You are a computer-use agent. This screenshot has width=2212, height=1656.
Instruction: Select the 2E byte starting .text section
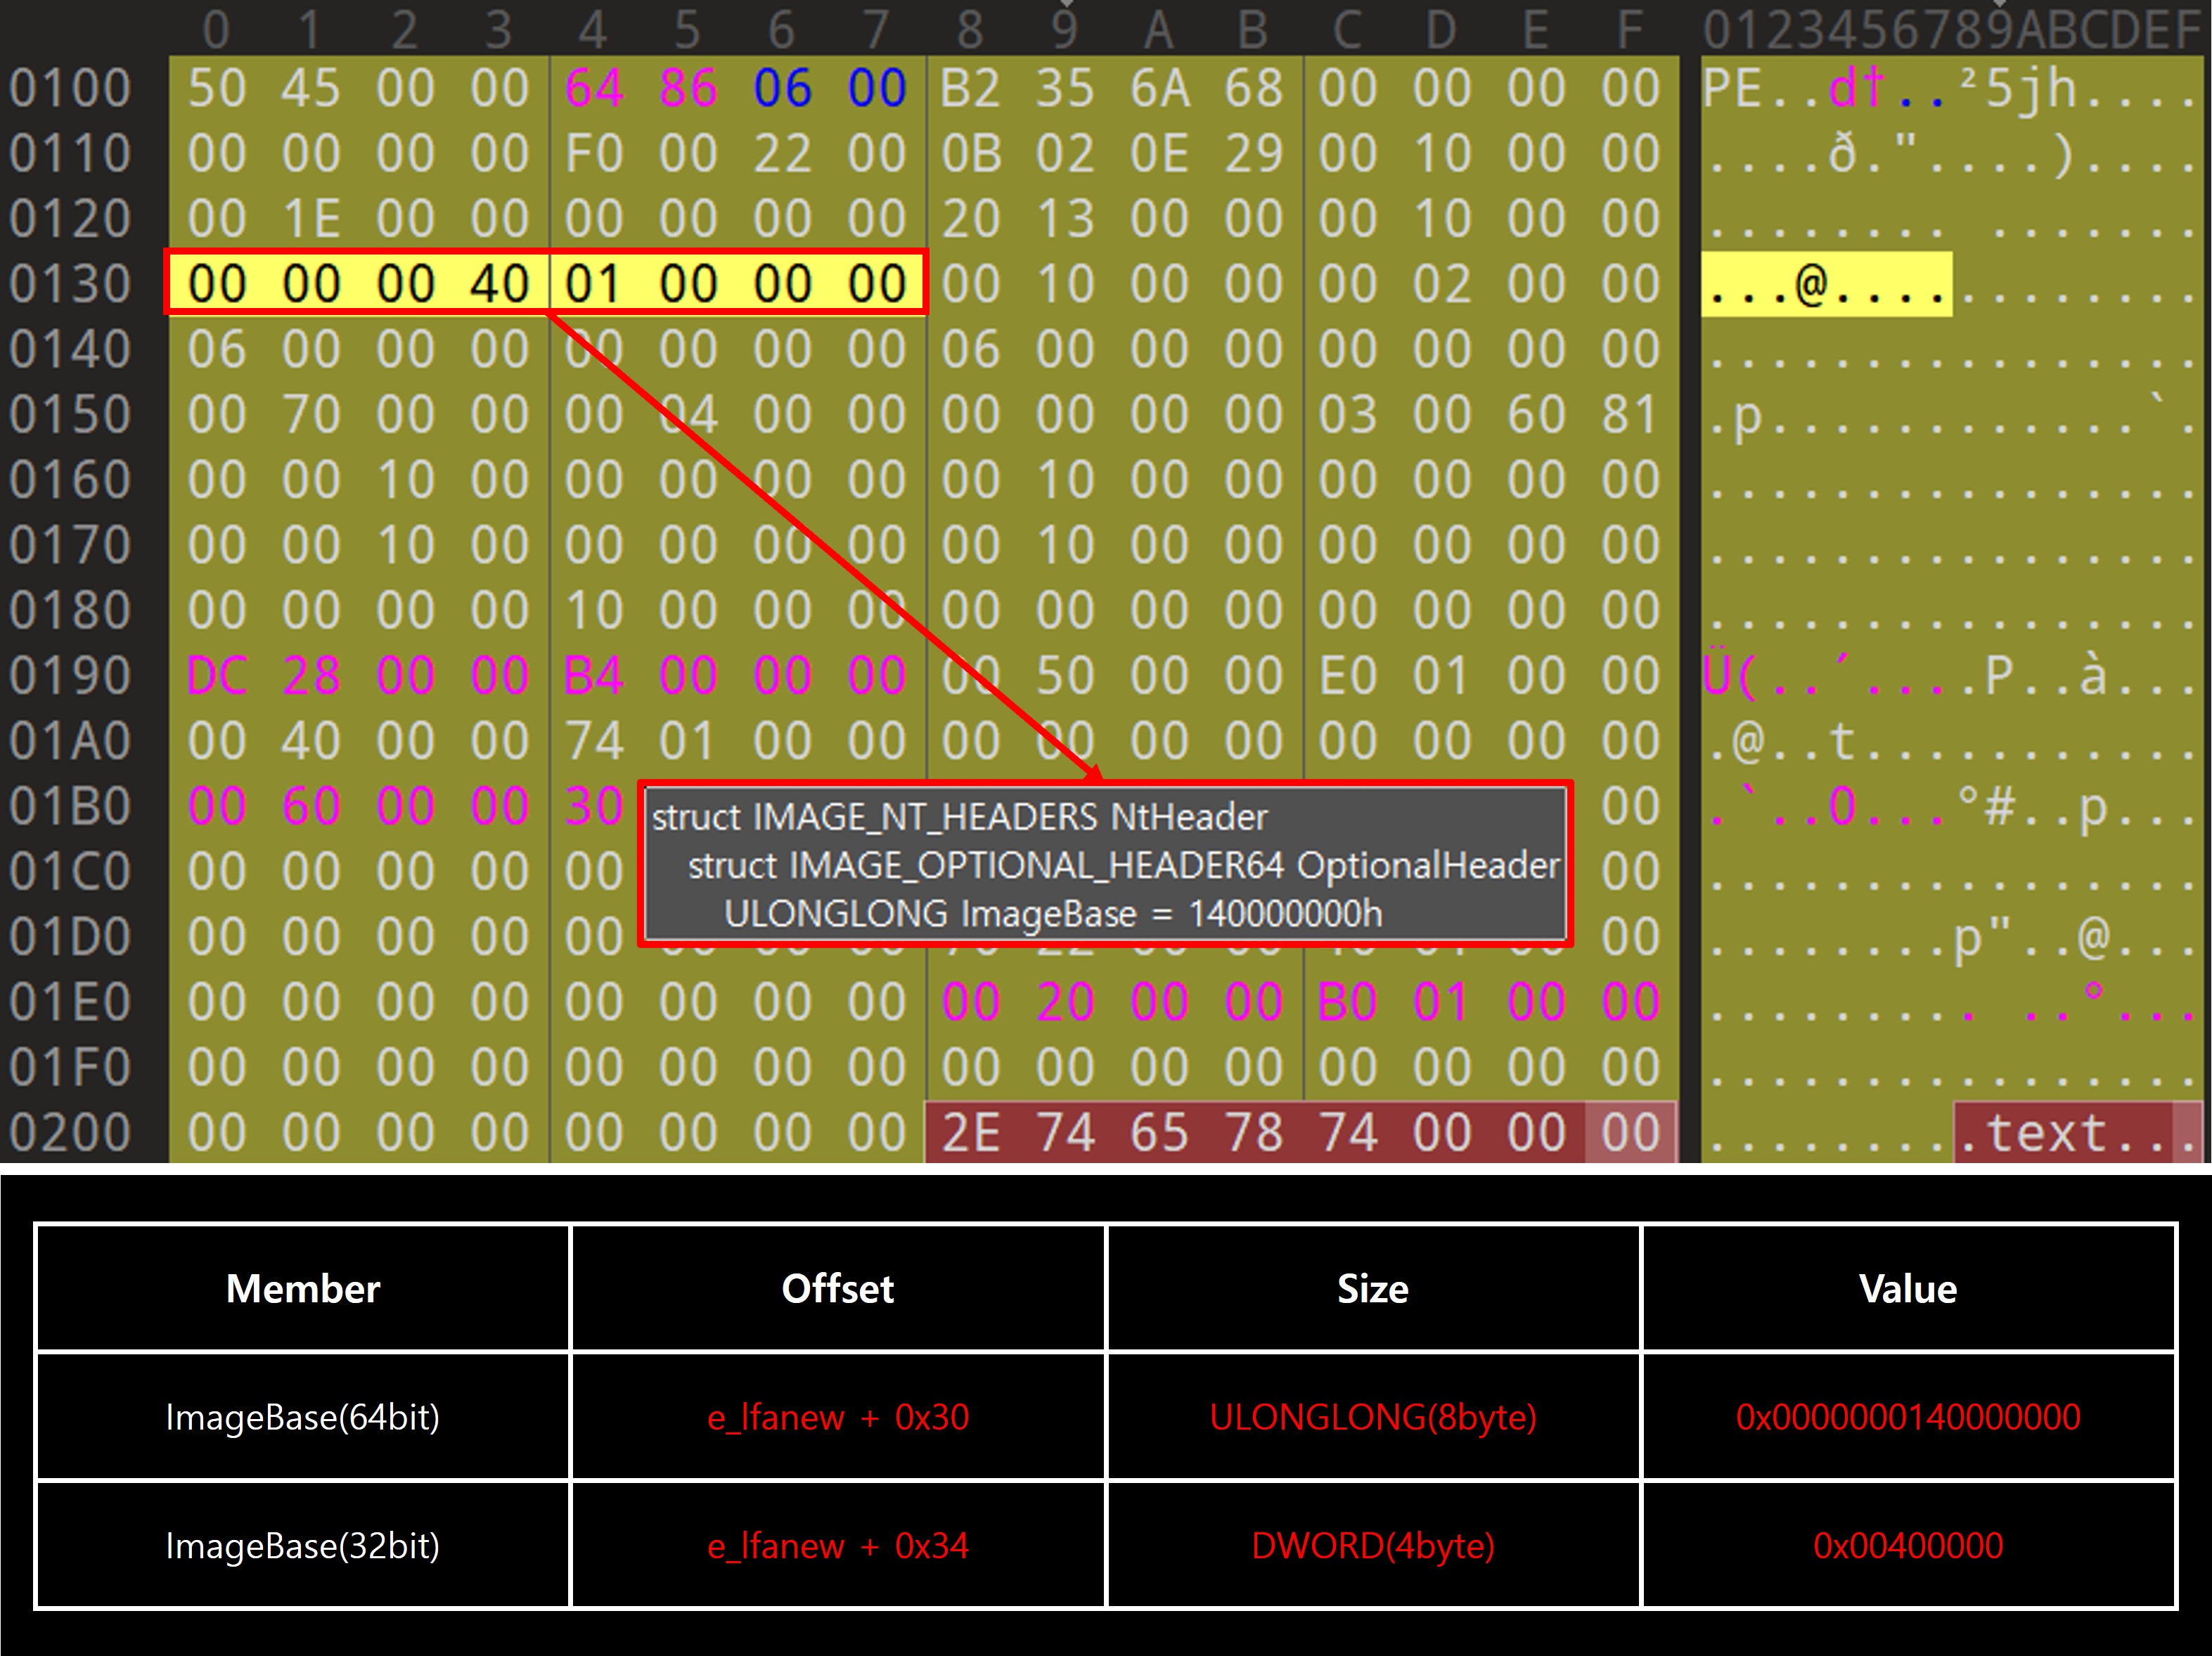(x=970, y=1133)
